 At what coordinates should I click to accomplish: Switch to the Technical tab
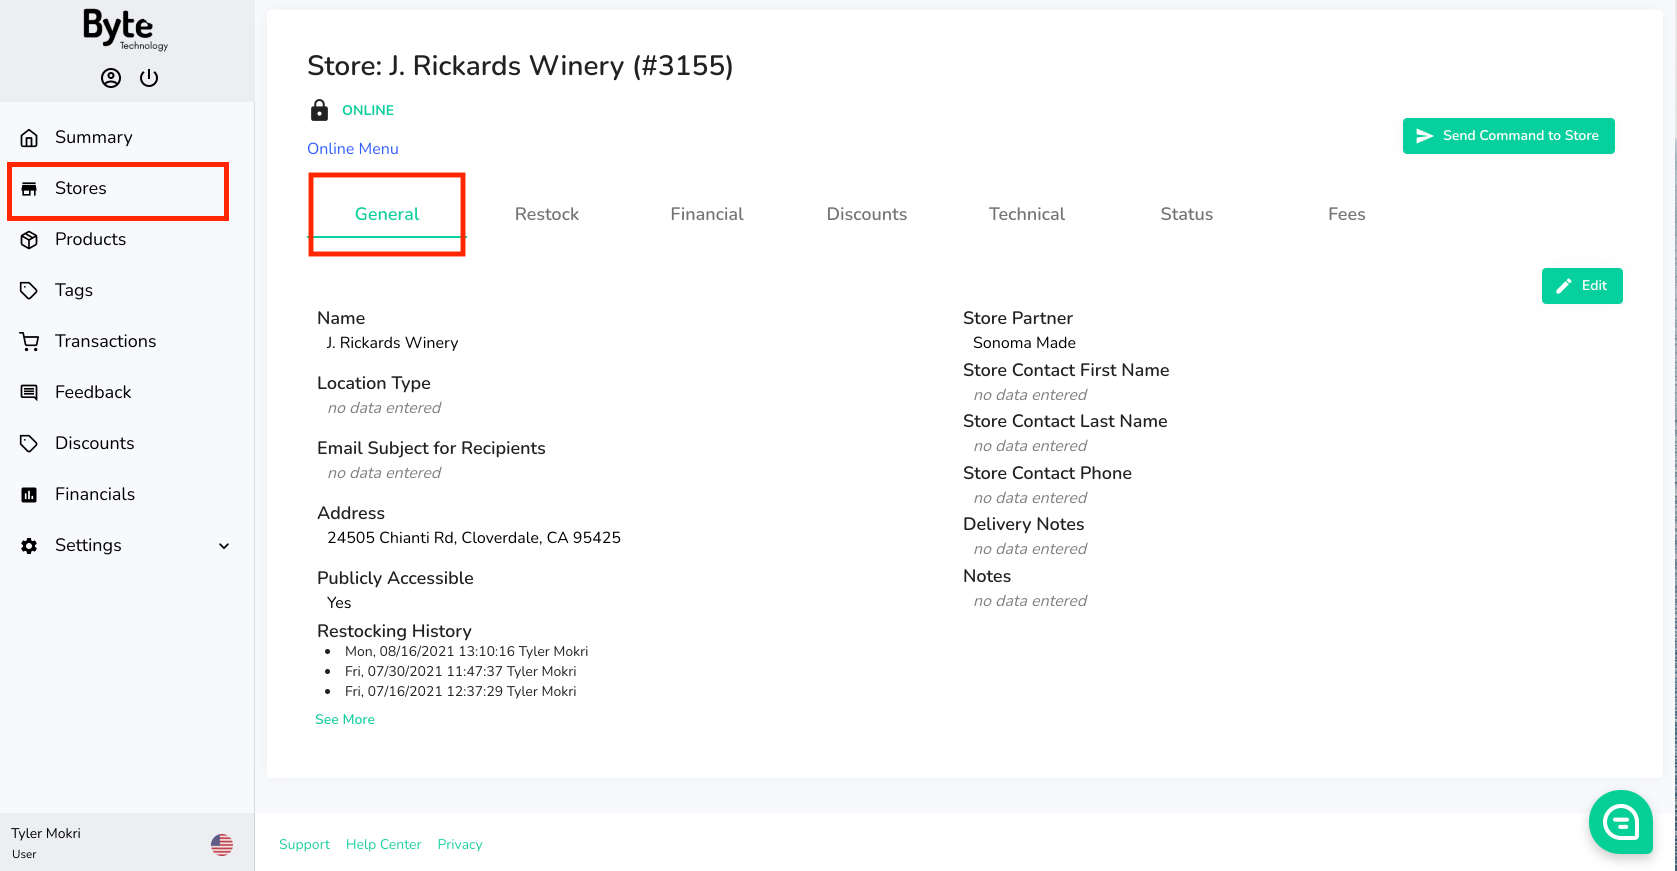(x=1027, y=214)
